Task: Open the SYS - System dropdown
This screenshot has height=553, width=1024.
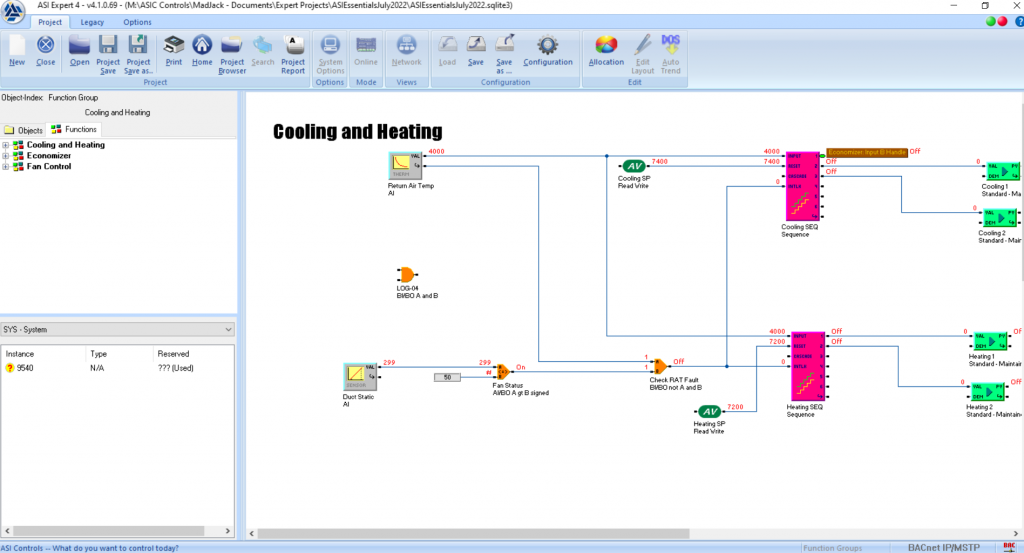Action: (228, 329)
